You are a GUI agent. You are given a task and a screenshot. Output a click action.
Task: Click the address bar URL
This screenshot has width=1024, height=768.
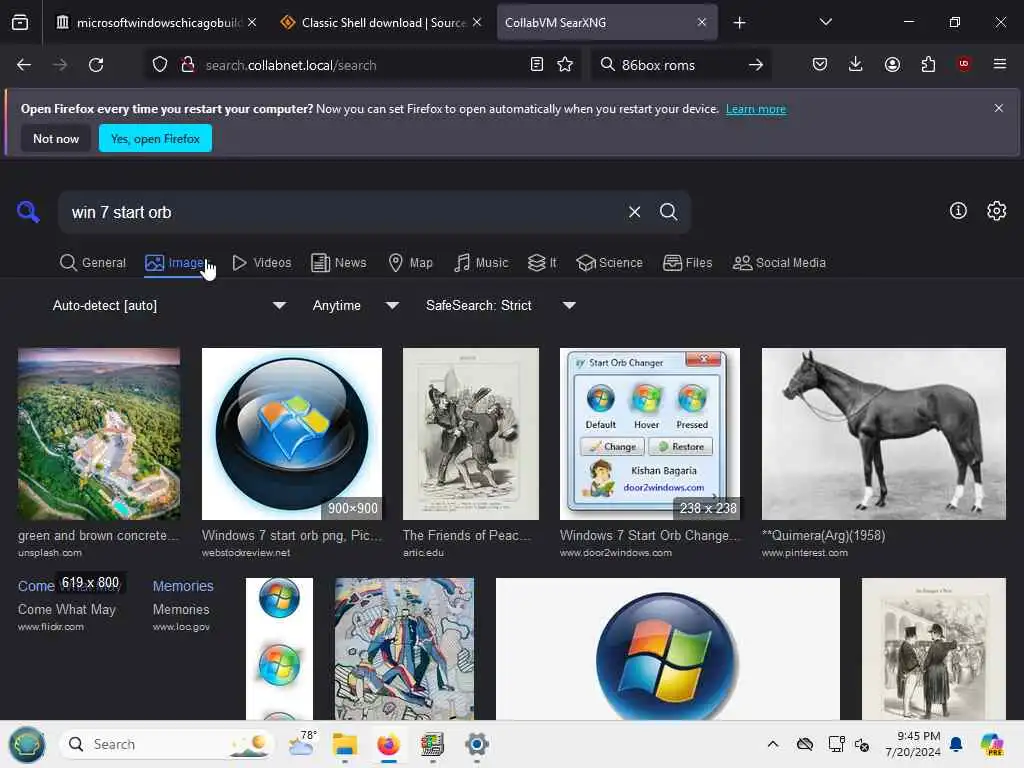pyautogui.click(x=291, y=65)
